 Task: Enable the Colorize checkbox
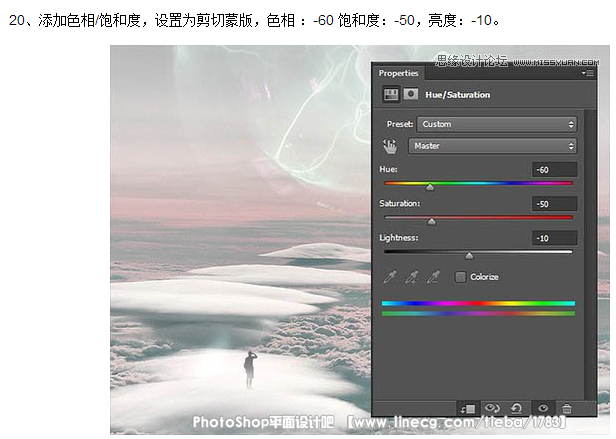(461, 277)
